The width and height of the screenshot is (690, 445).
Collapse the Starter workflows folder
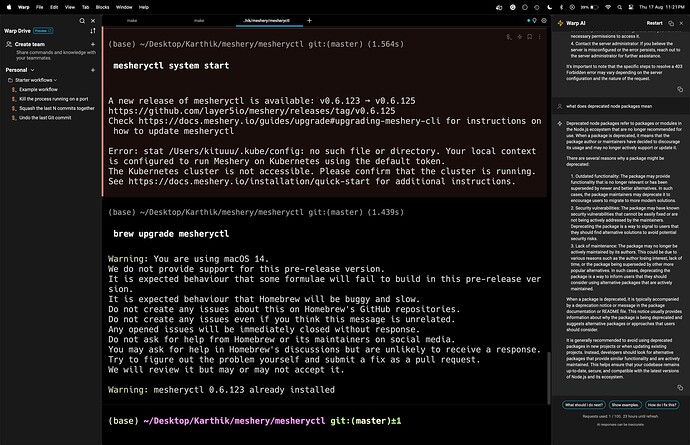pos(34,80)
